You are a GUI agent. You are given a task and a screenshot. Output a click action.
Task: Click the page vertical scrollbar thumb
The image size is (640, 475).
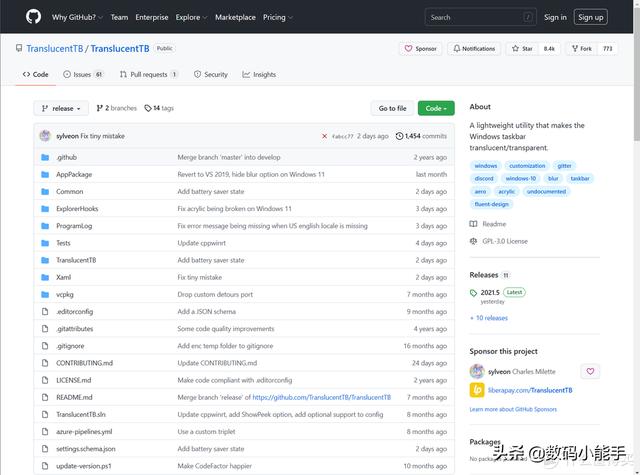637,75
